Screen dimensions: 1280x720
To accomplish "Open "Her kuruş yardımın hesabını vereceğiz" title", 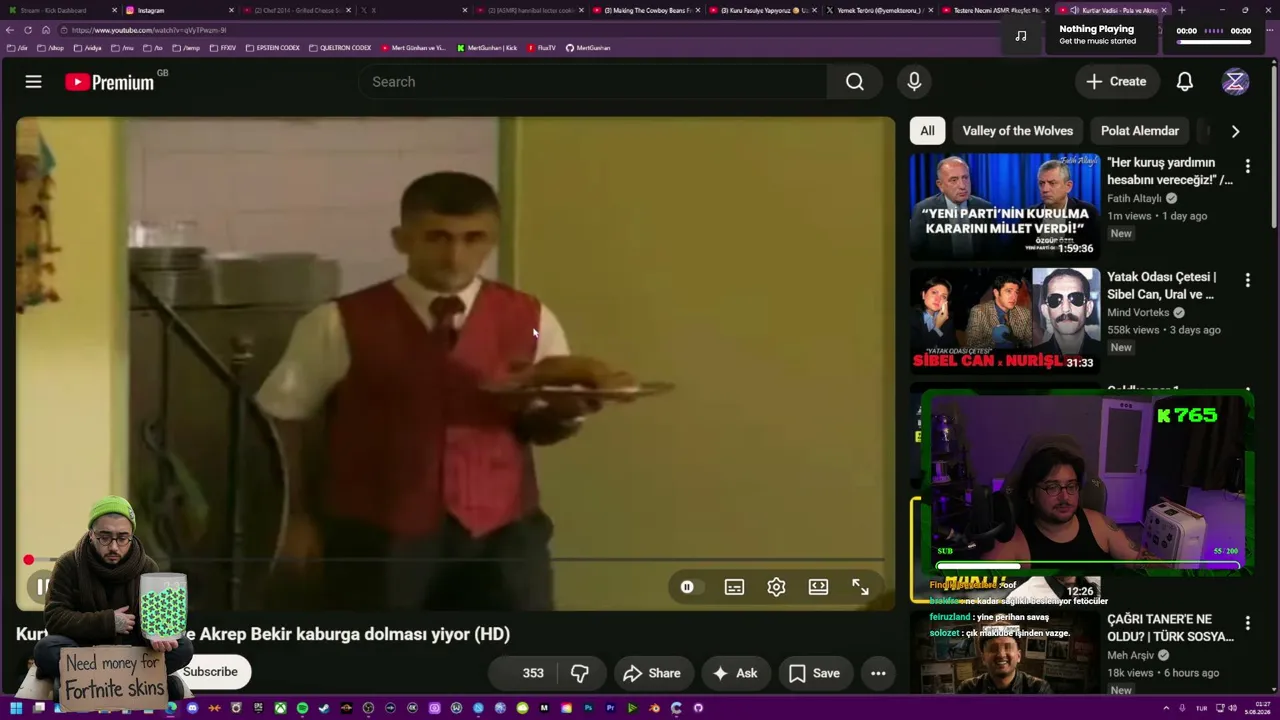I will coord(1170,171).
